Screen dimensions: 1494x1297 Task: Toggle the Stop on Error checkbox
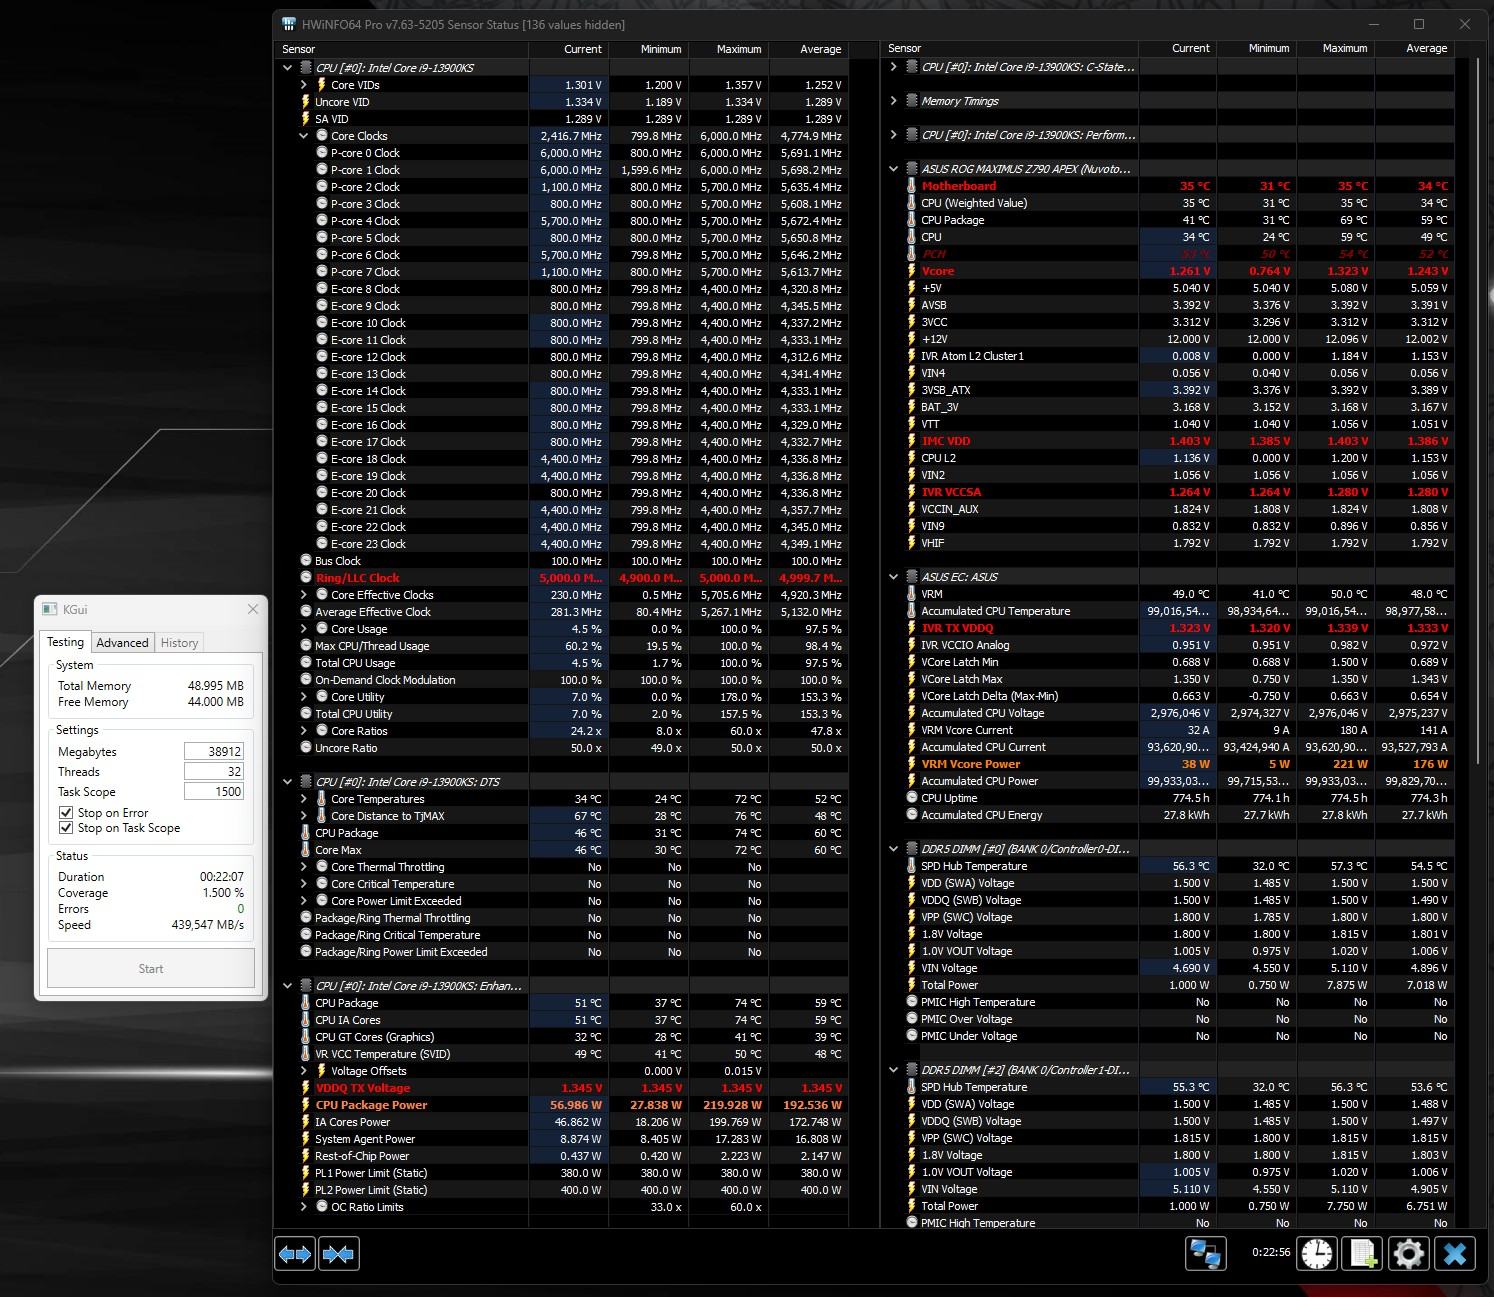tap(66, 813)
